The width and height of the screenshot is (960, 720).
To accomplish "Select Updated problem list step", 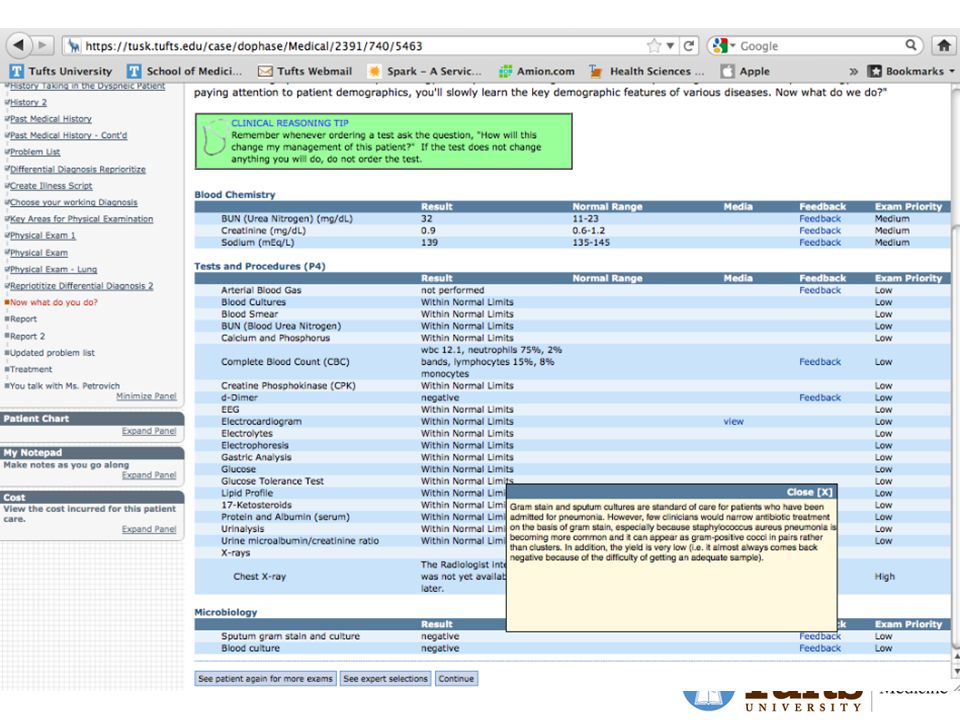I will [52, 353].
